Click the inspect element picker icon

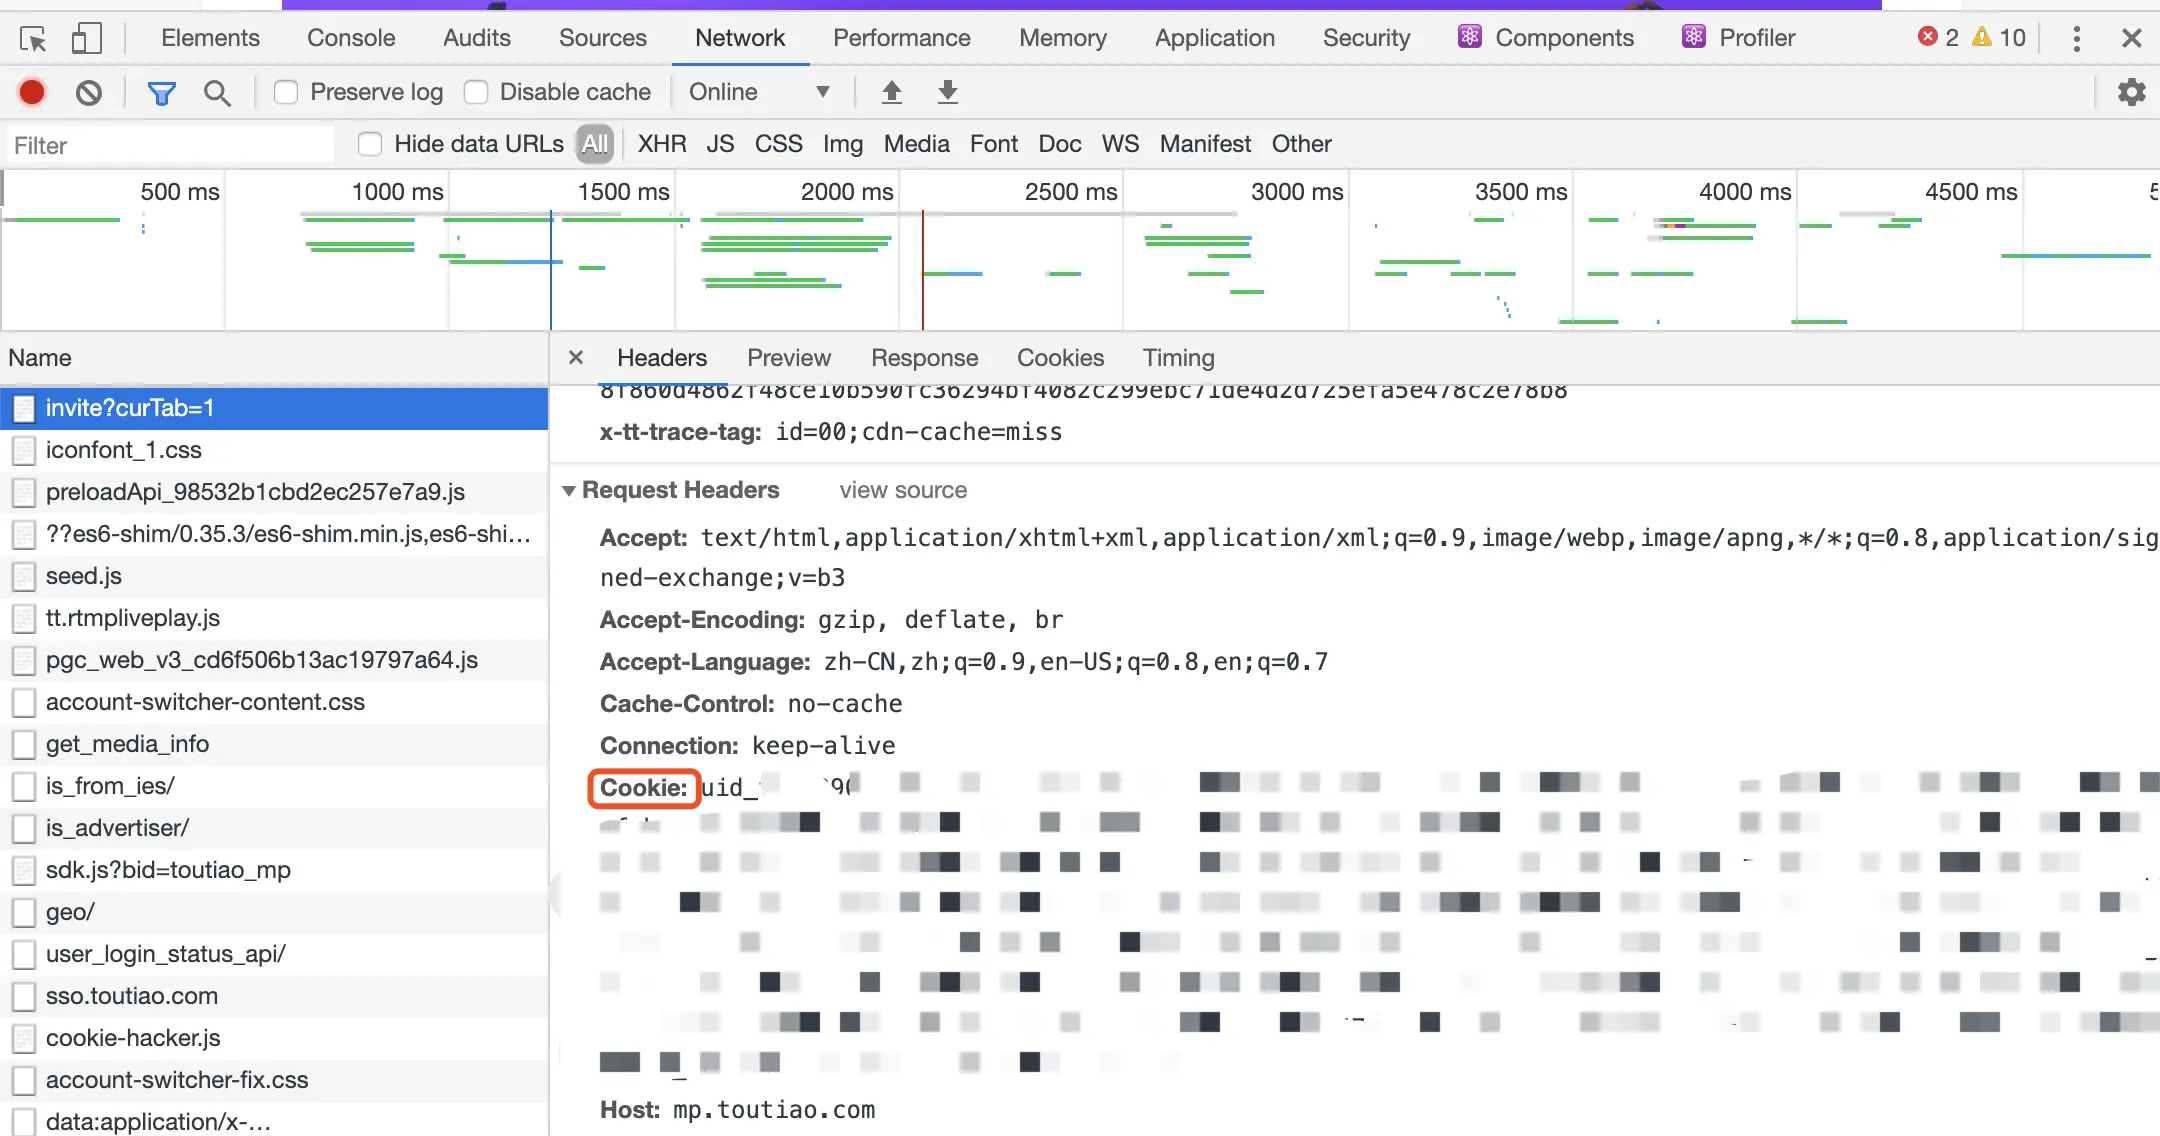(x=33, y=39)
